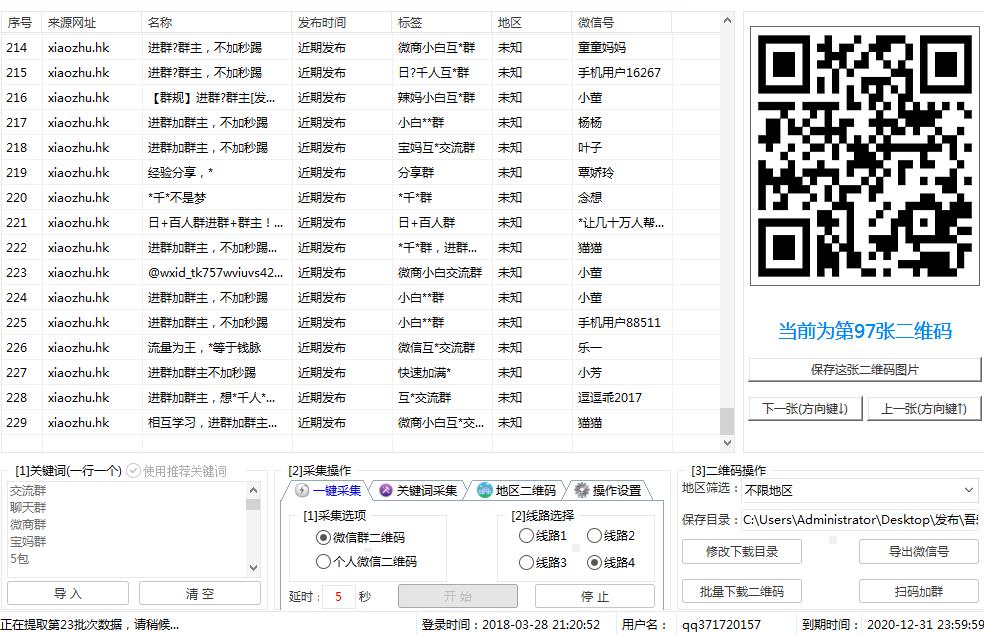Image resolution: width=984 pixels, height=634 pixels.
Task: Select row 226 流量为王
Action: coord(361,348)
